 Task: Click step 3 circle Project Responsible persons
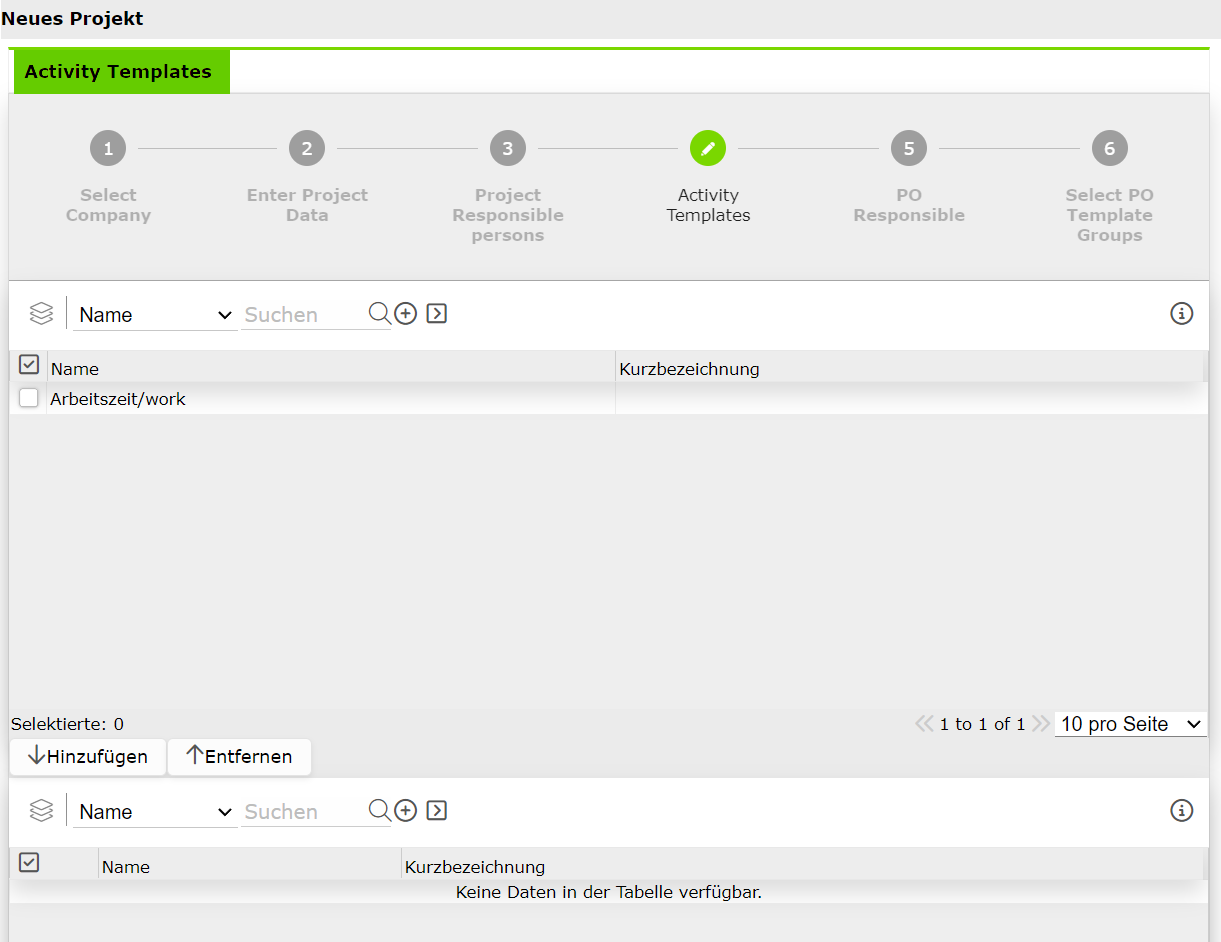(x=508, y=149)
